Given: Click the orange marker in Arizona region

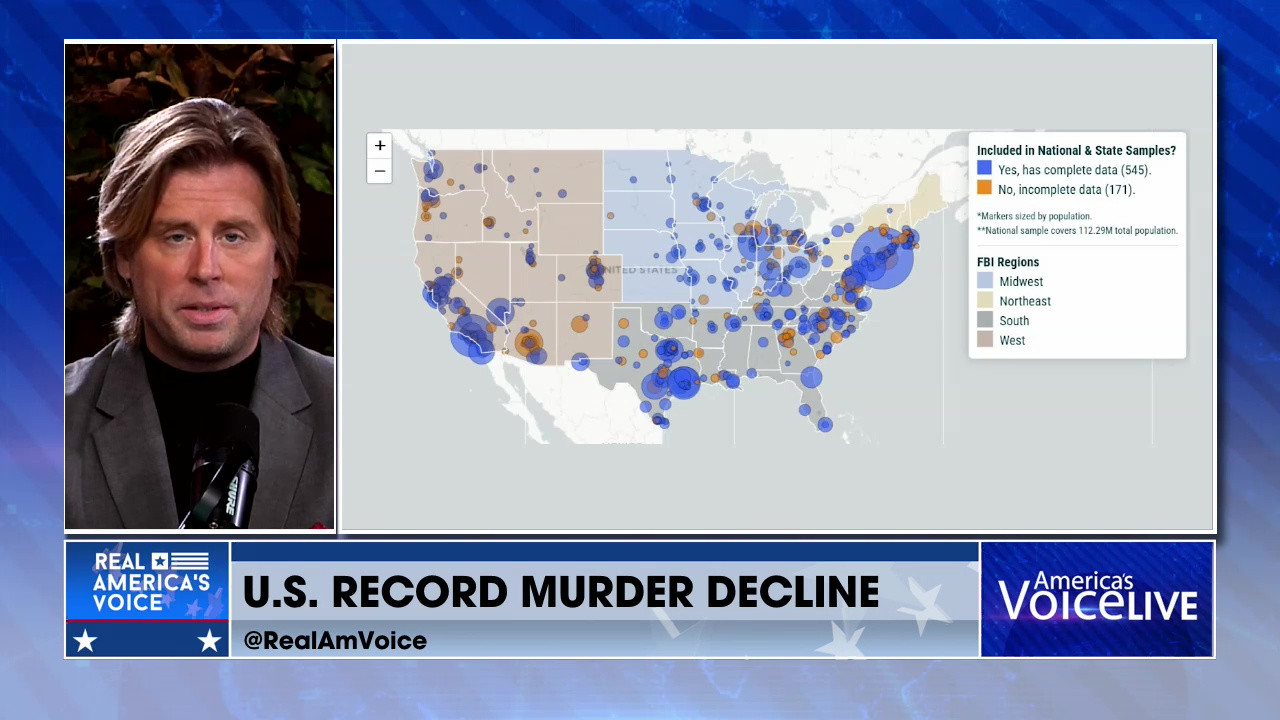Looking at the screenshot, I should (x=530, y=343).
